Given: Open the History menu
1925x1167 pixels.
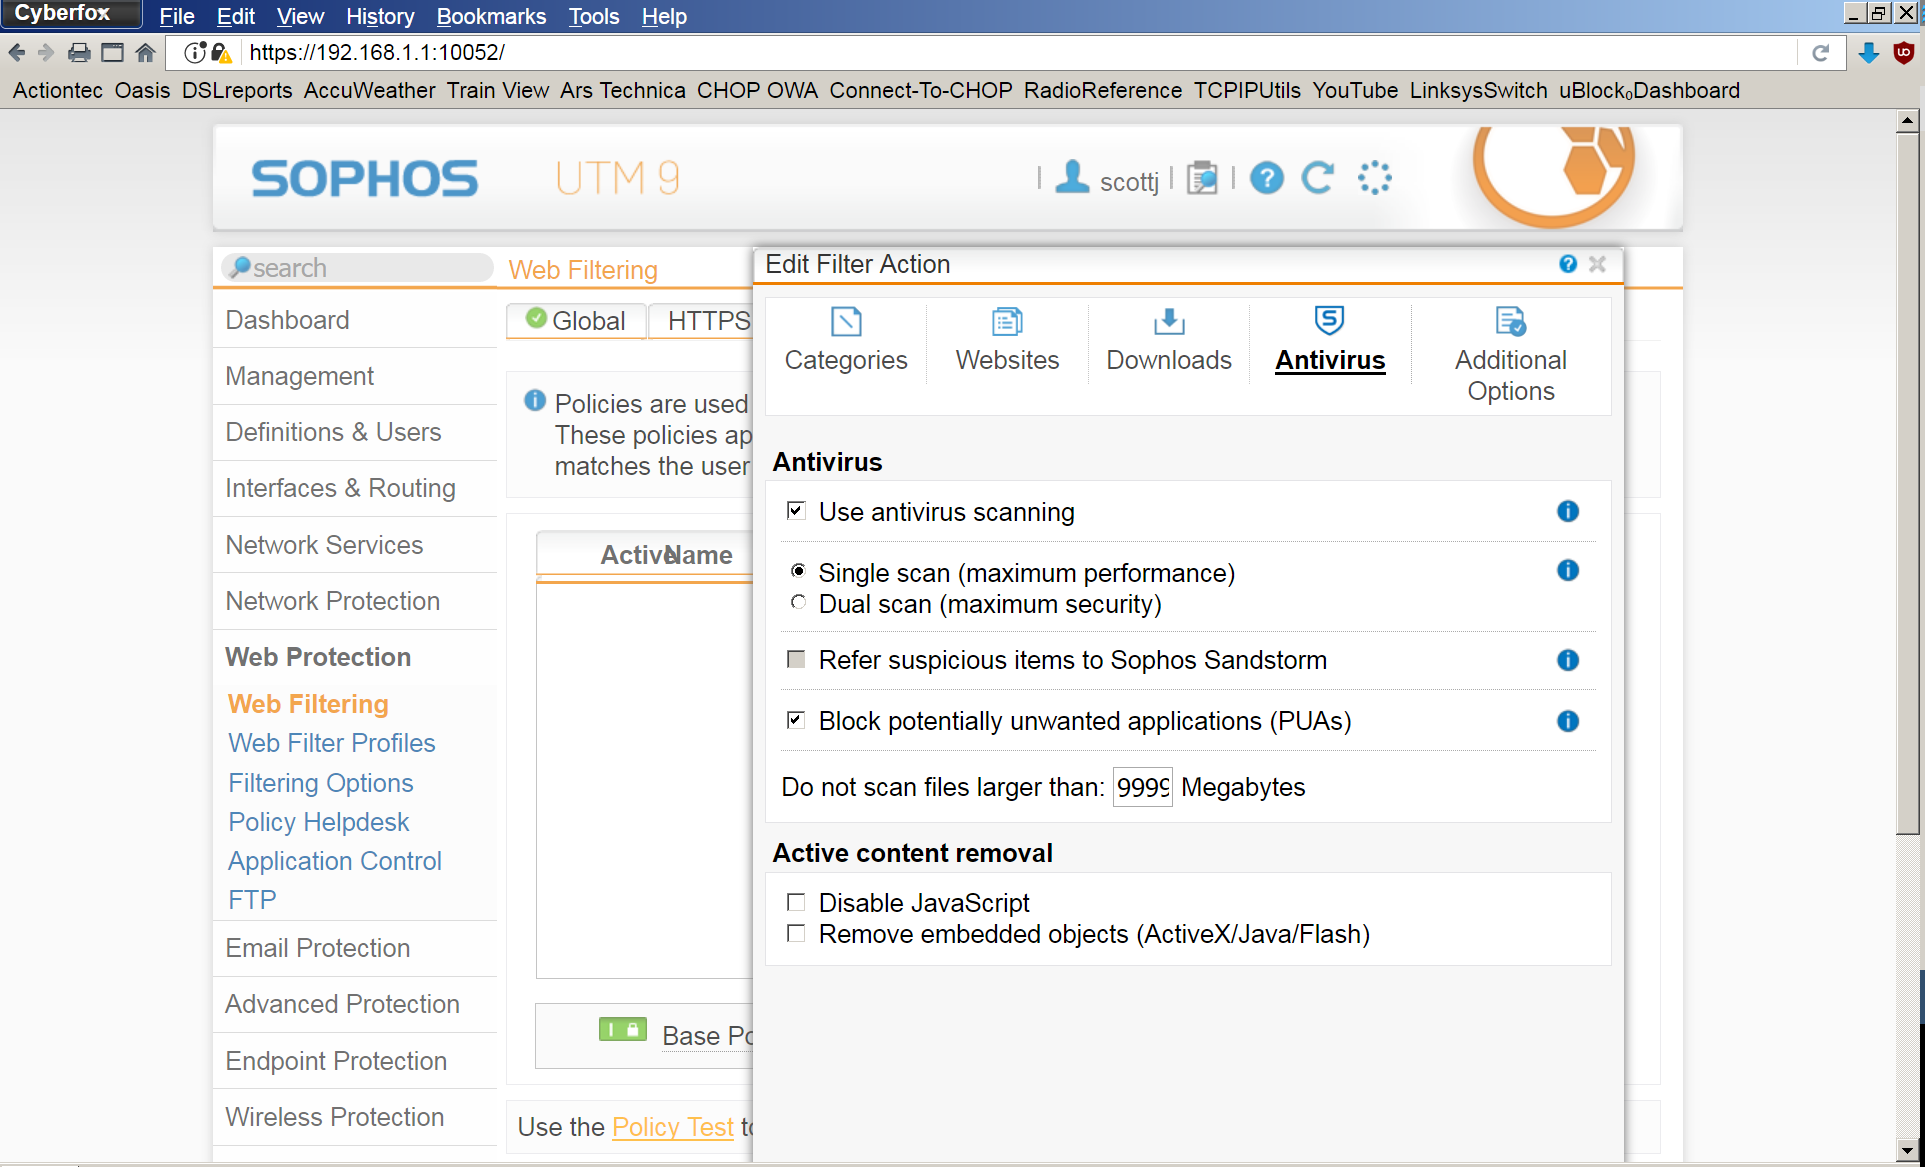Looking at the screenshot, I should (380, 16).
